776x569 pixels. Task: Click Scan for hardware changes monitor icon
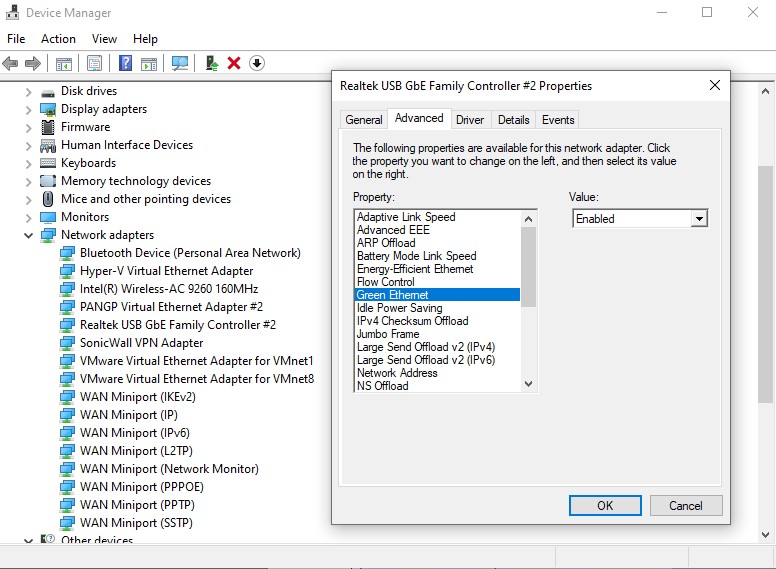[180, 63]
